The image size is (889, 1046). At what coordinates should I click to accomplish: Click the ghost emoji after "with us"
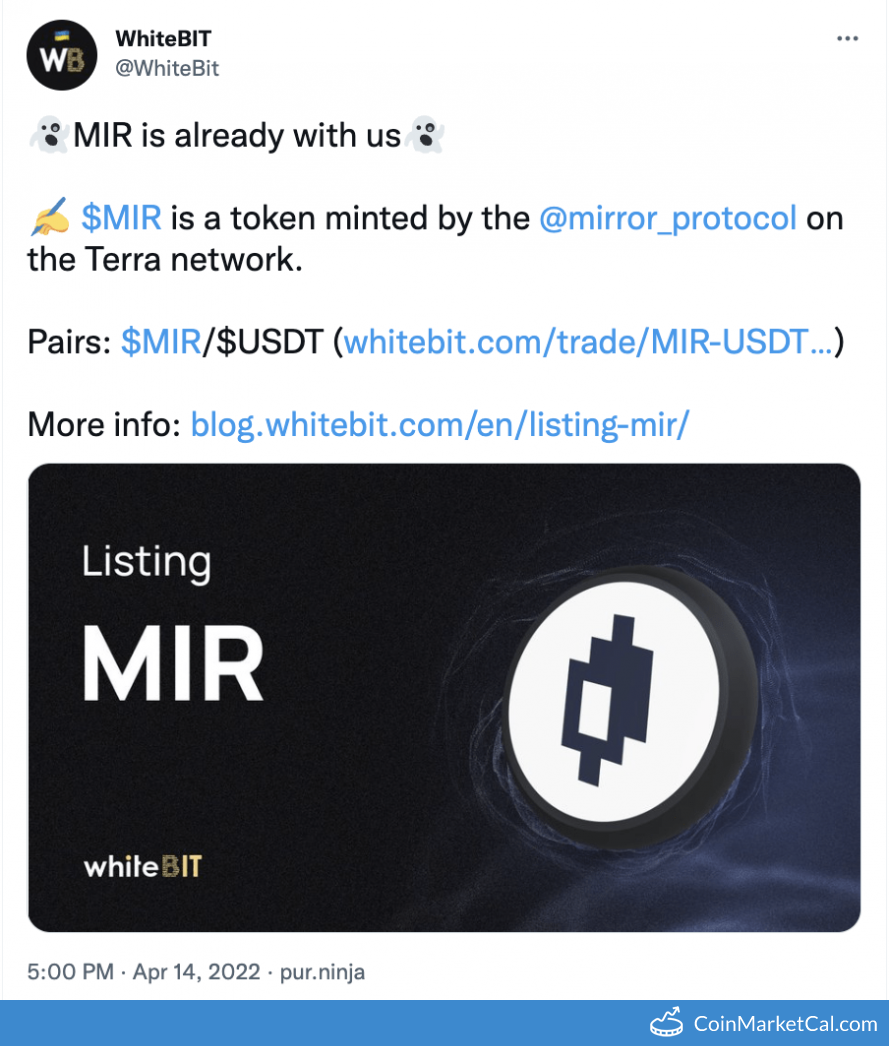pyautogui.click(x=424, y=135)
